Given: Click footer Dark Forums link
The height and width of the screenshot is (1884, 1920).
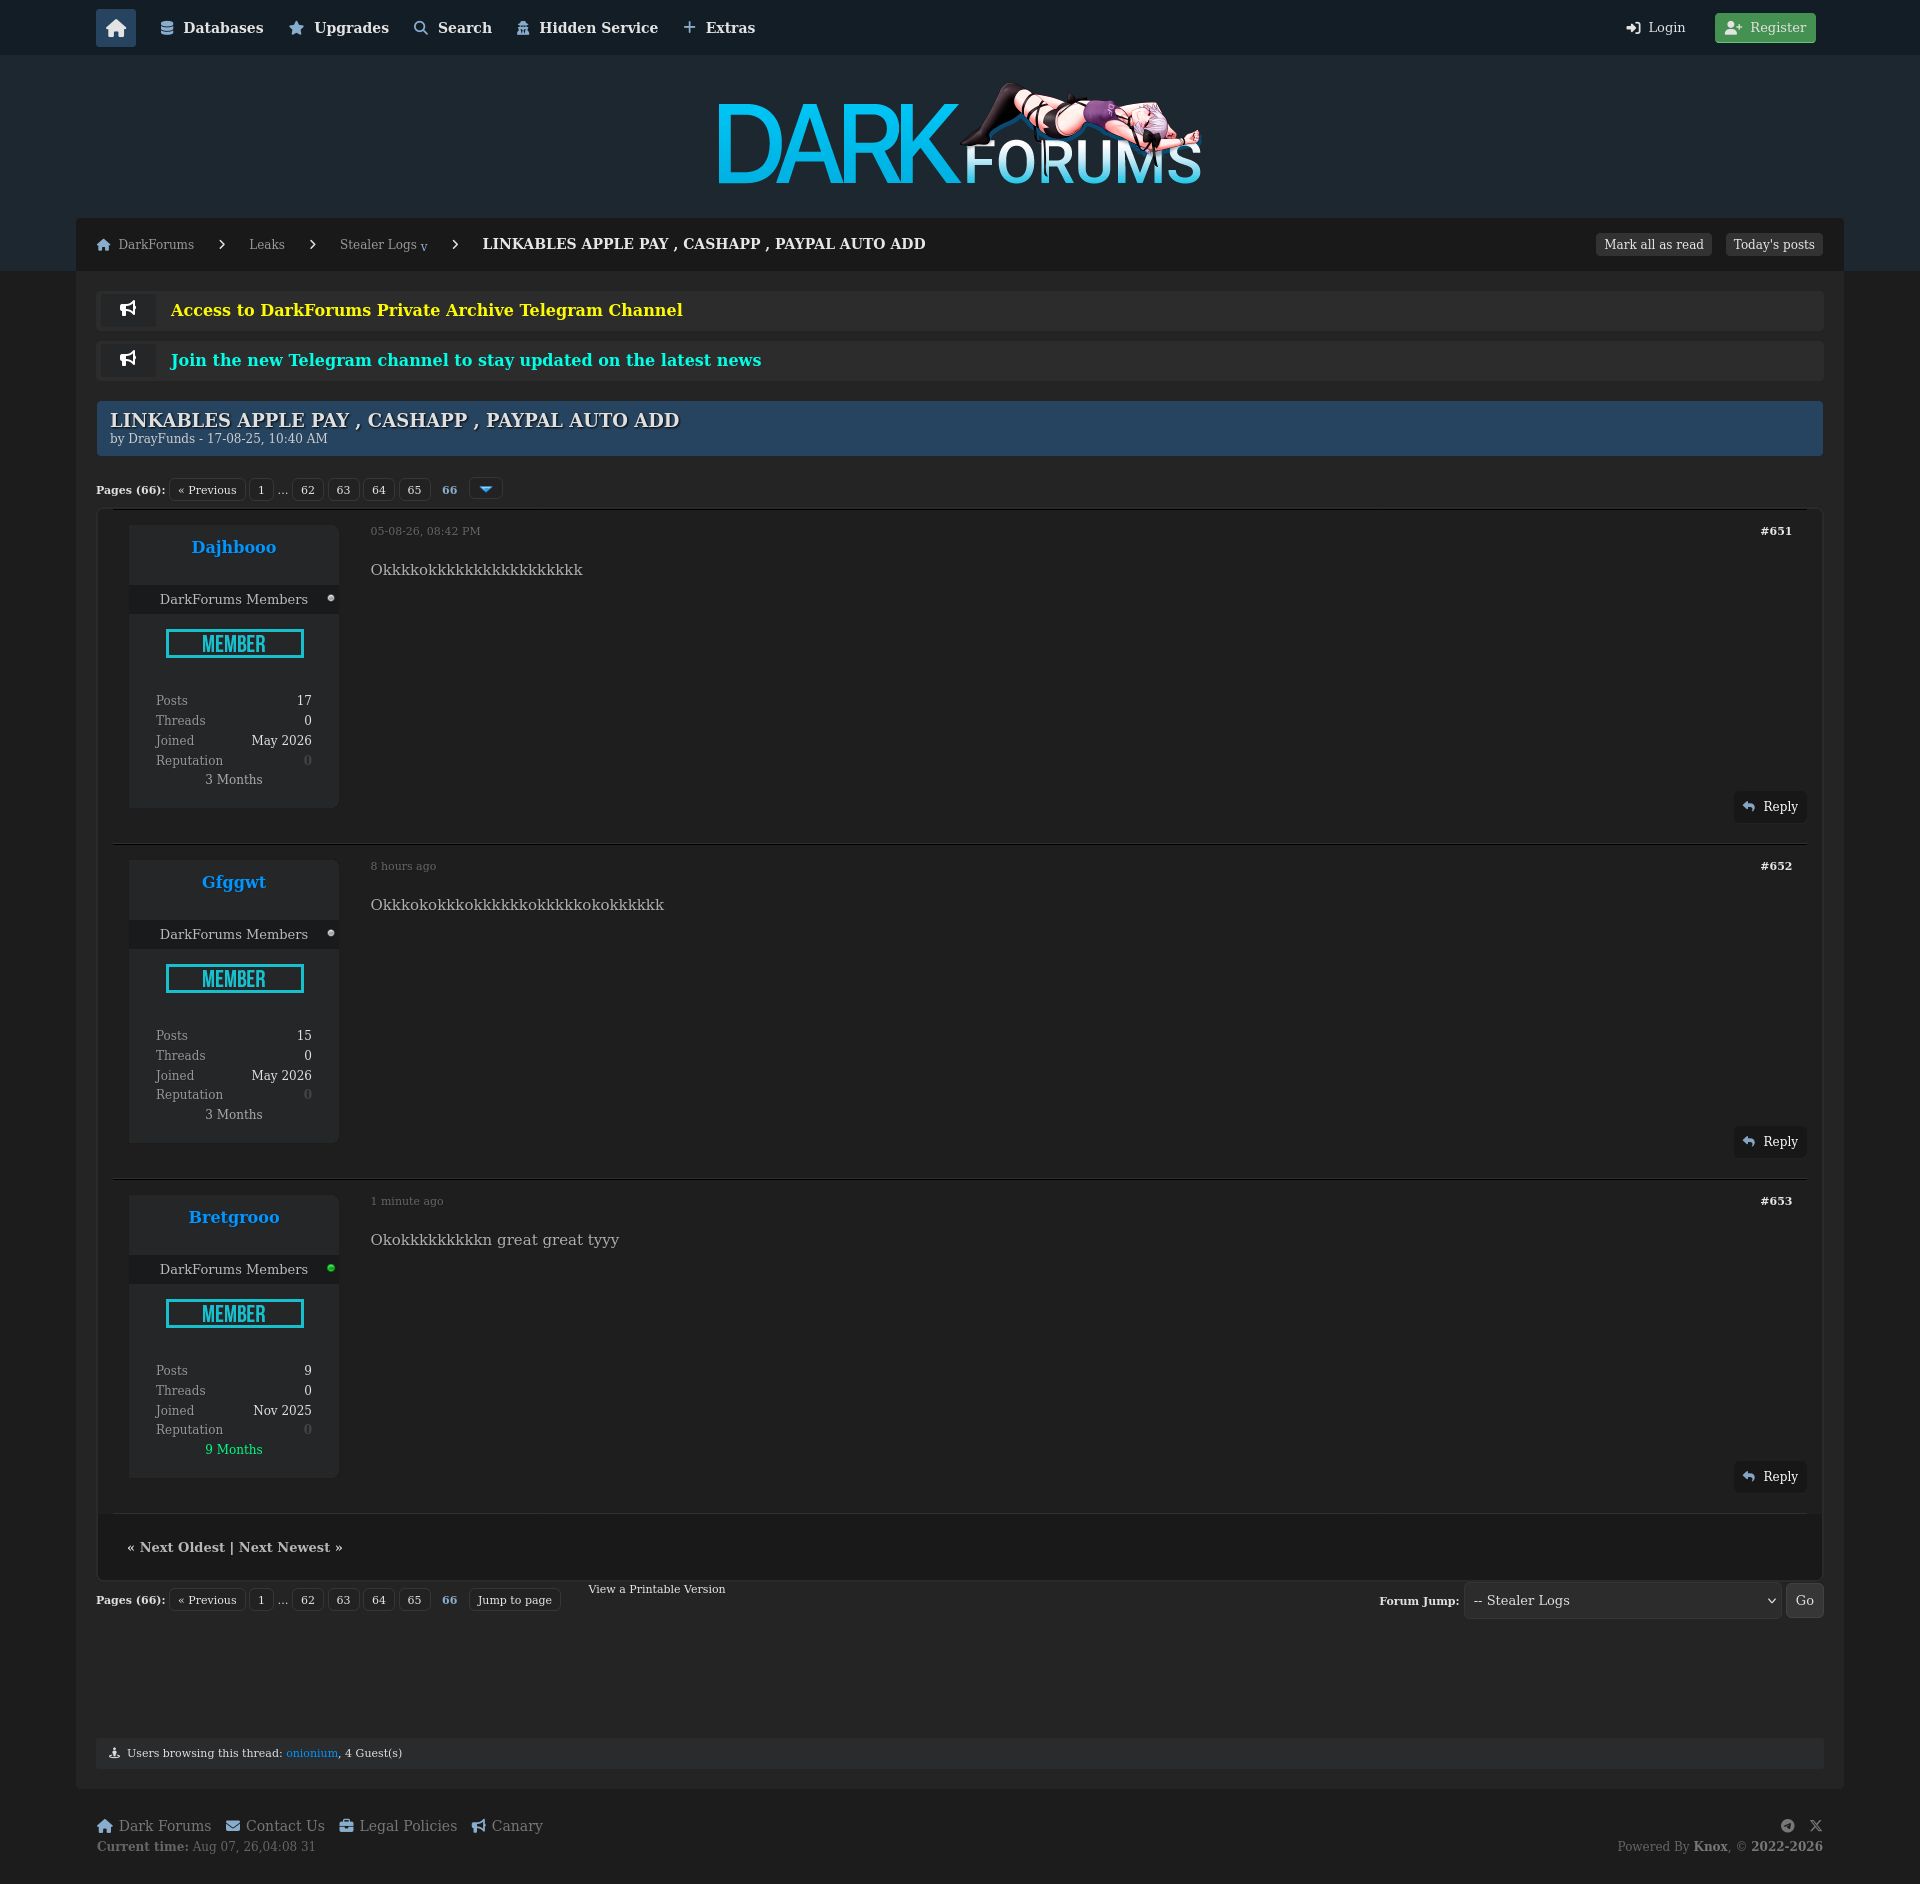Looking at the screenshot, I should (x=154, y=1826).
